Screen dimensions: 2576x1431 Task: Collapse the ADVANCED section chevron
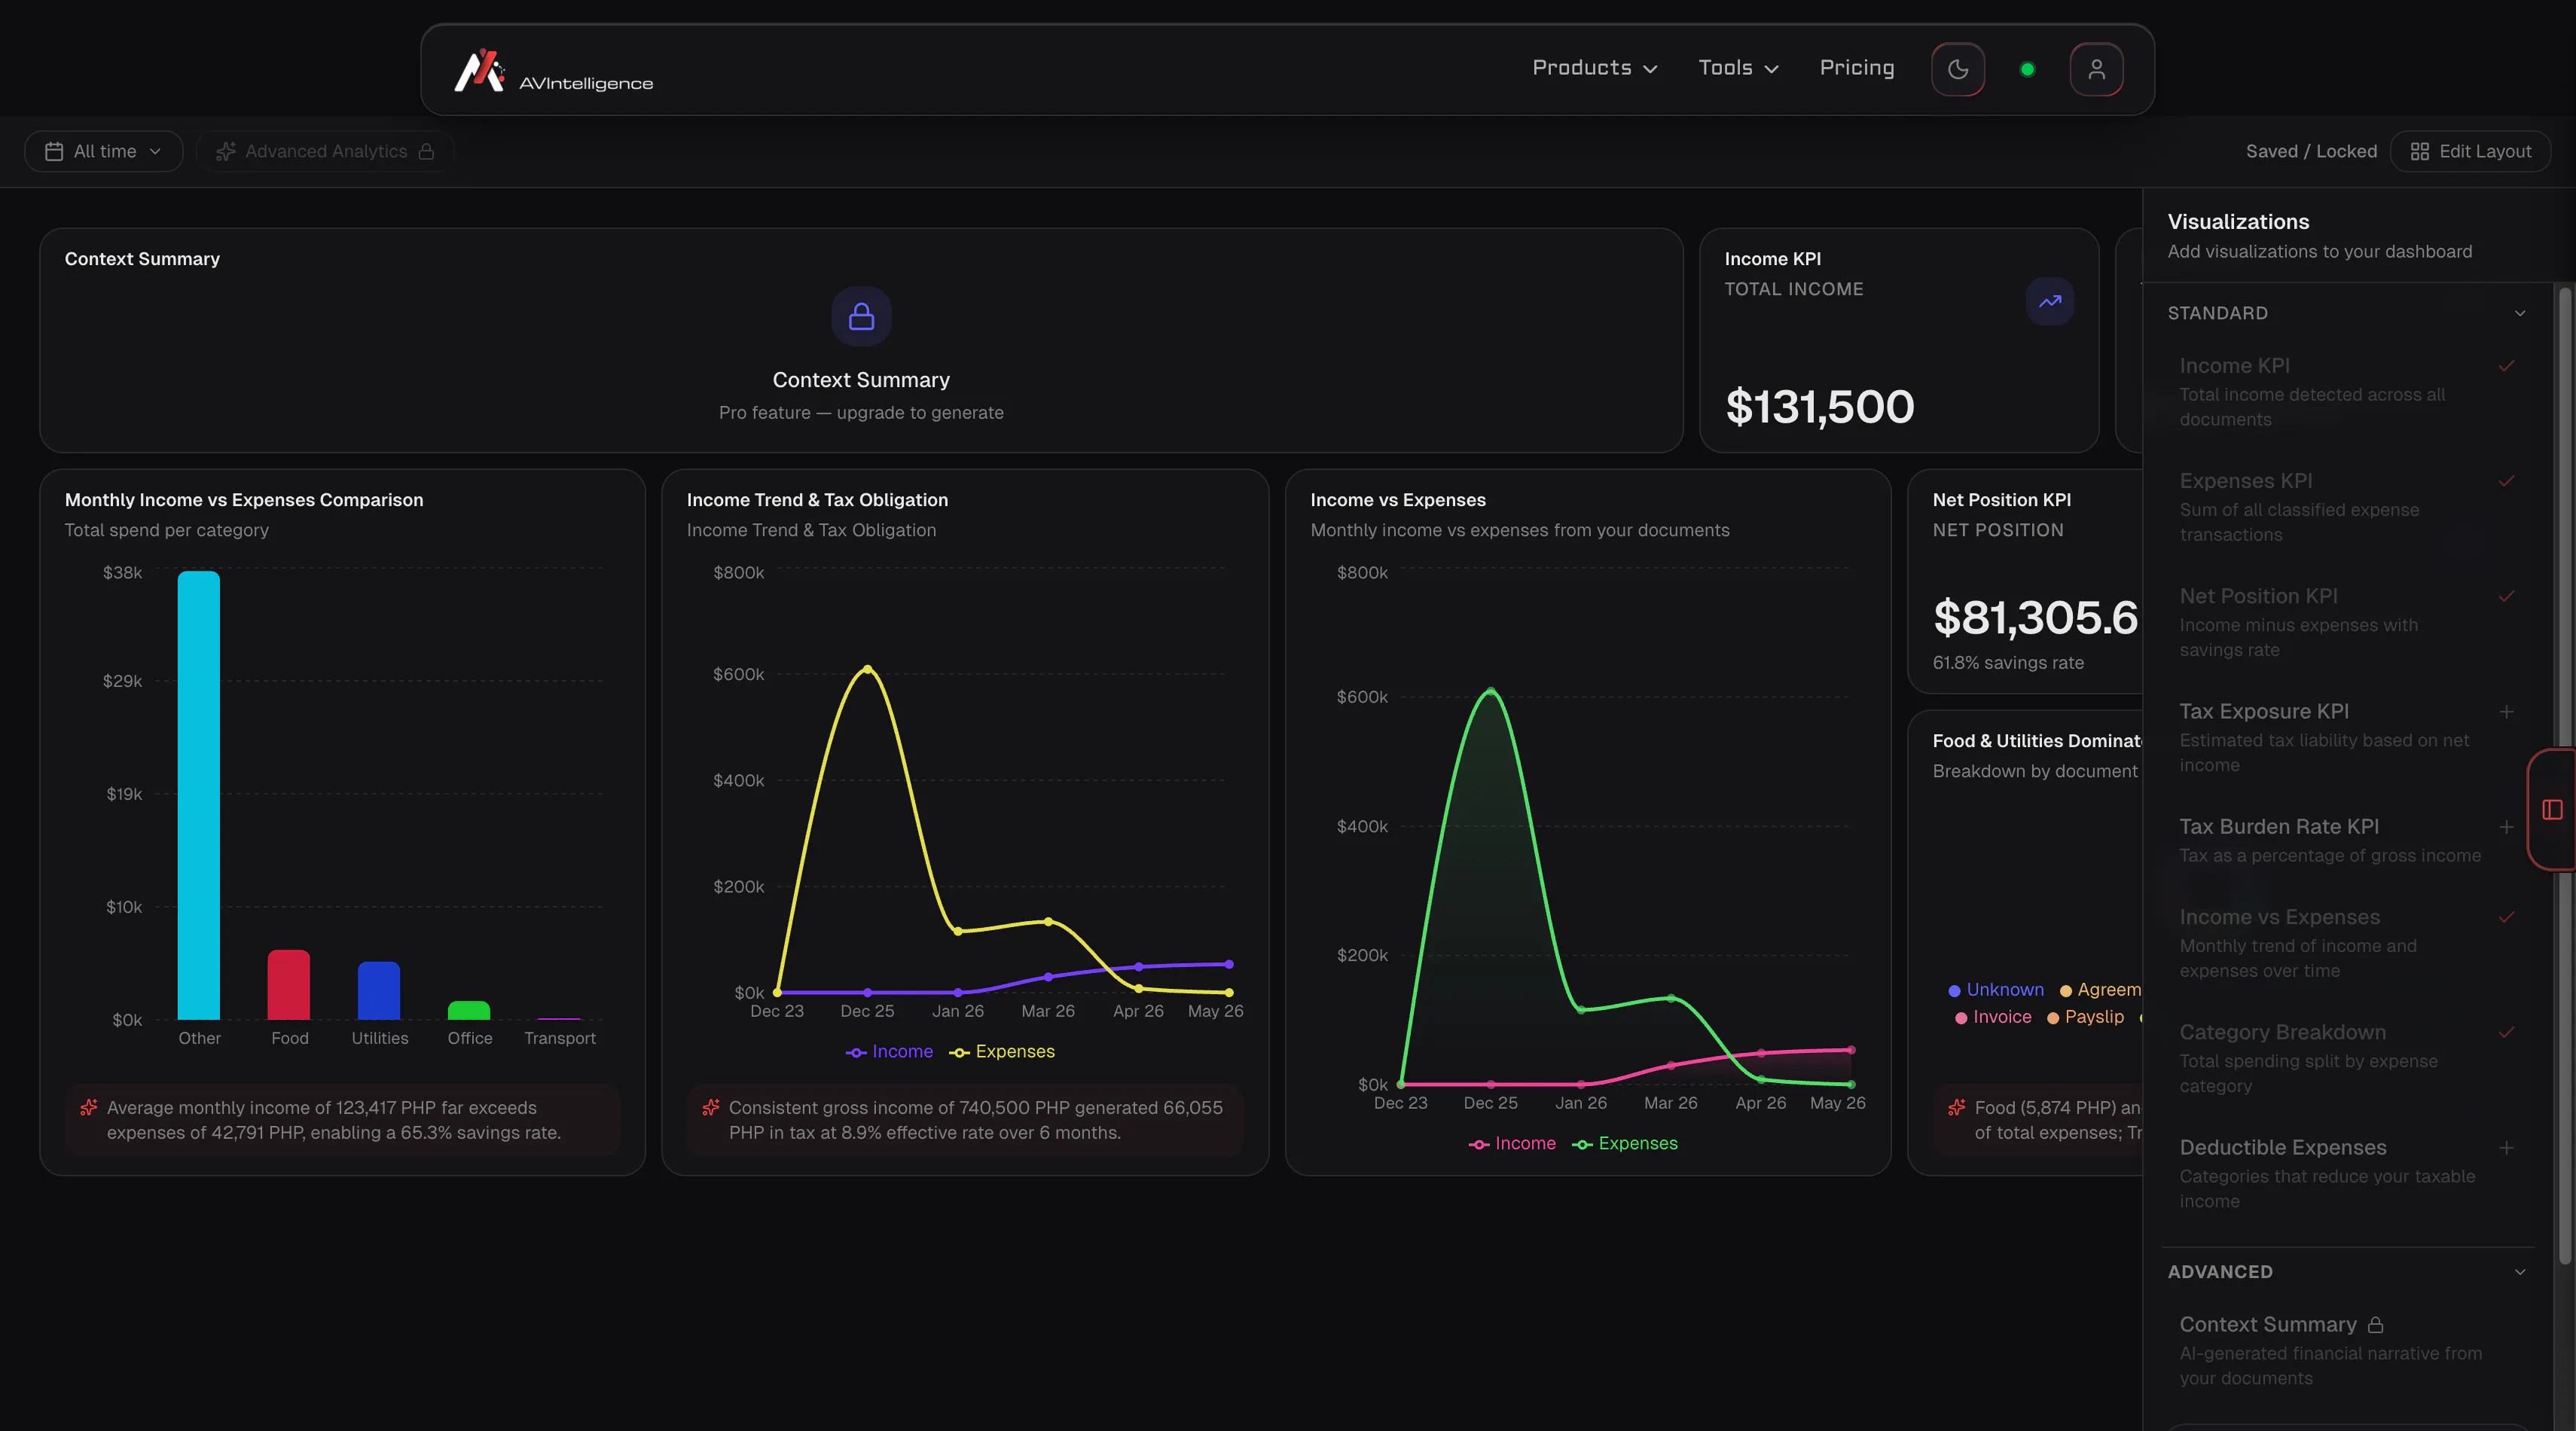tap(2520, 1272)
